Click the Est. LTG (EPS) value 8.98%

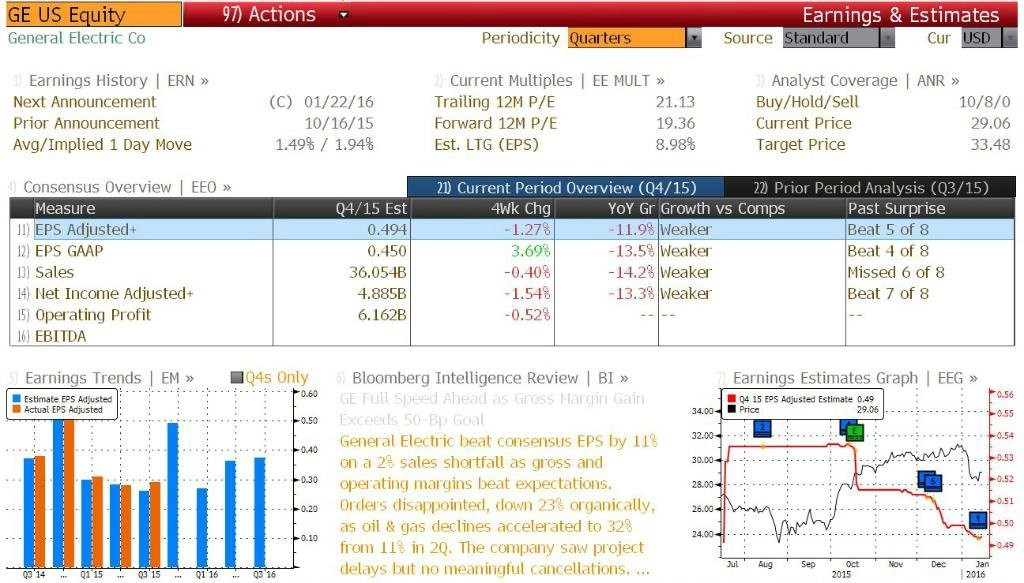point(675,144)
